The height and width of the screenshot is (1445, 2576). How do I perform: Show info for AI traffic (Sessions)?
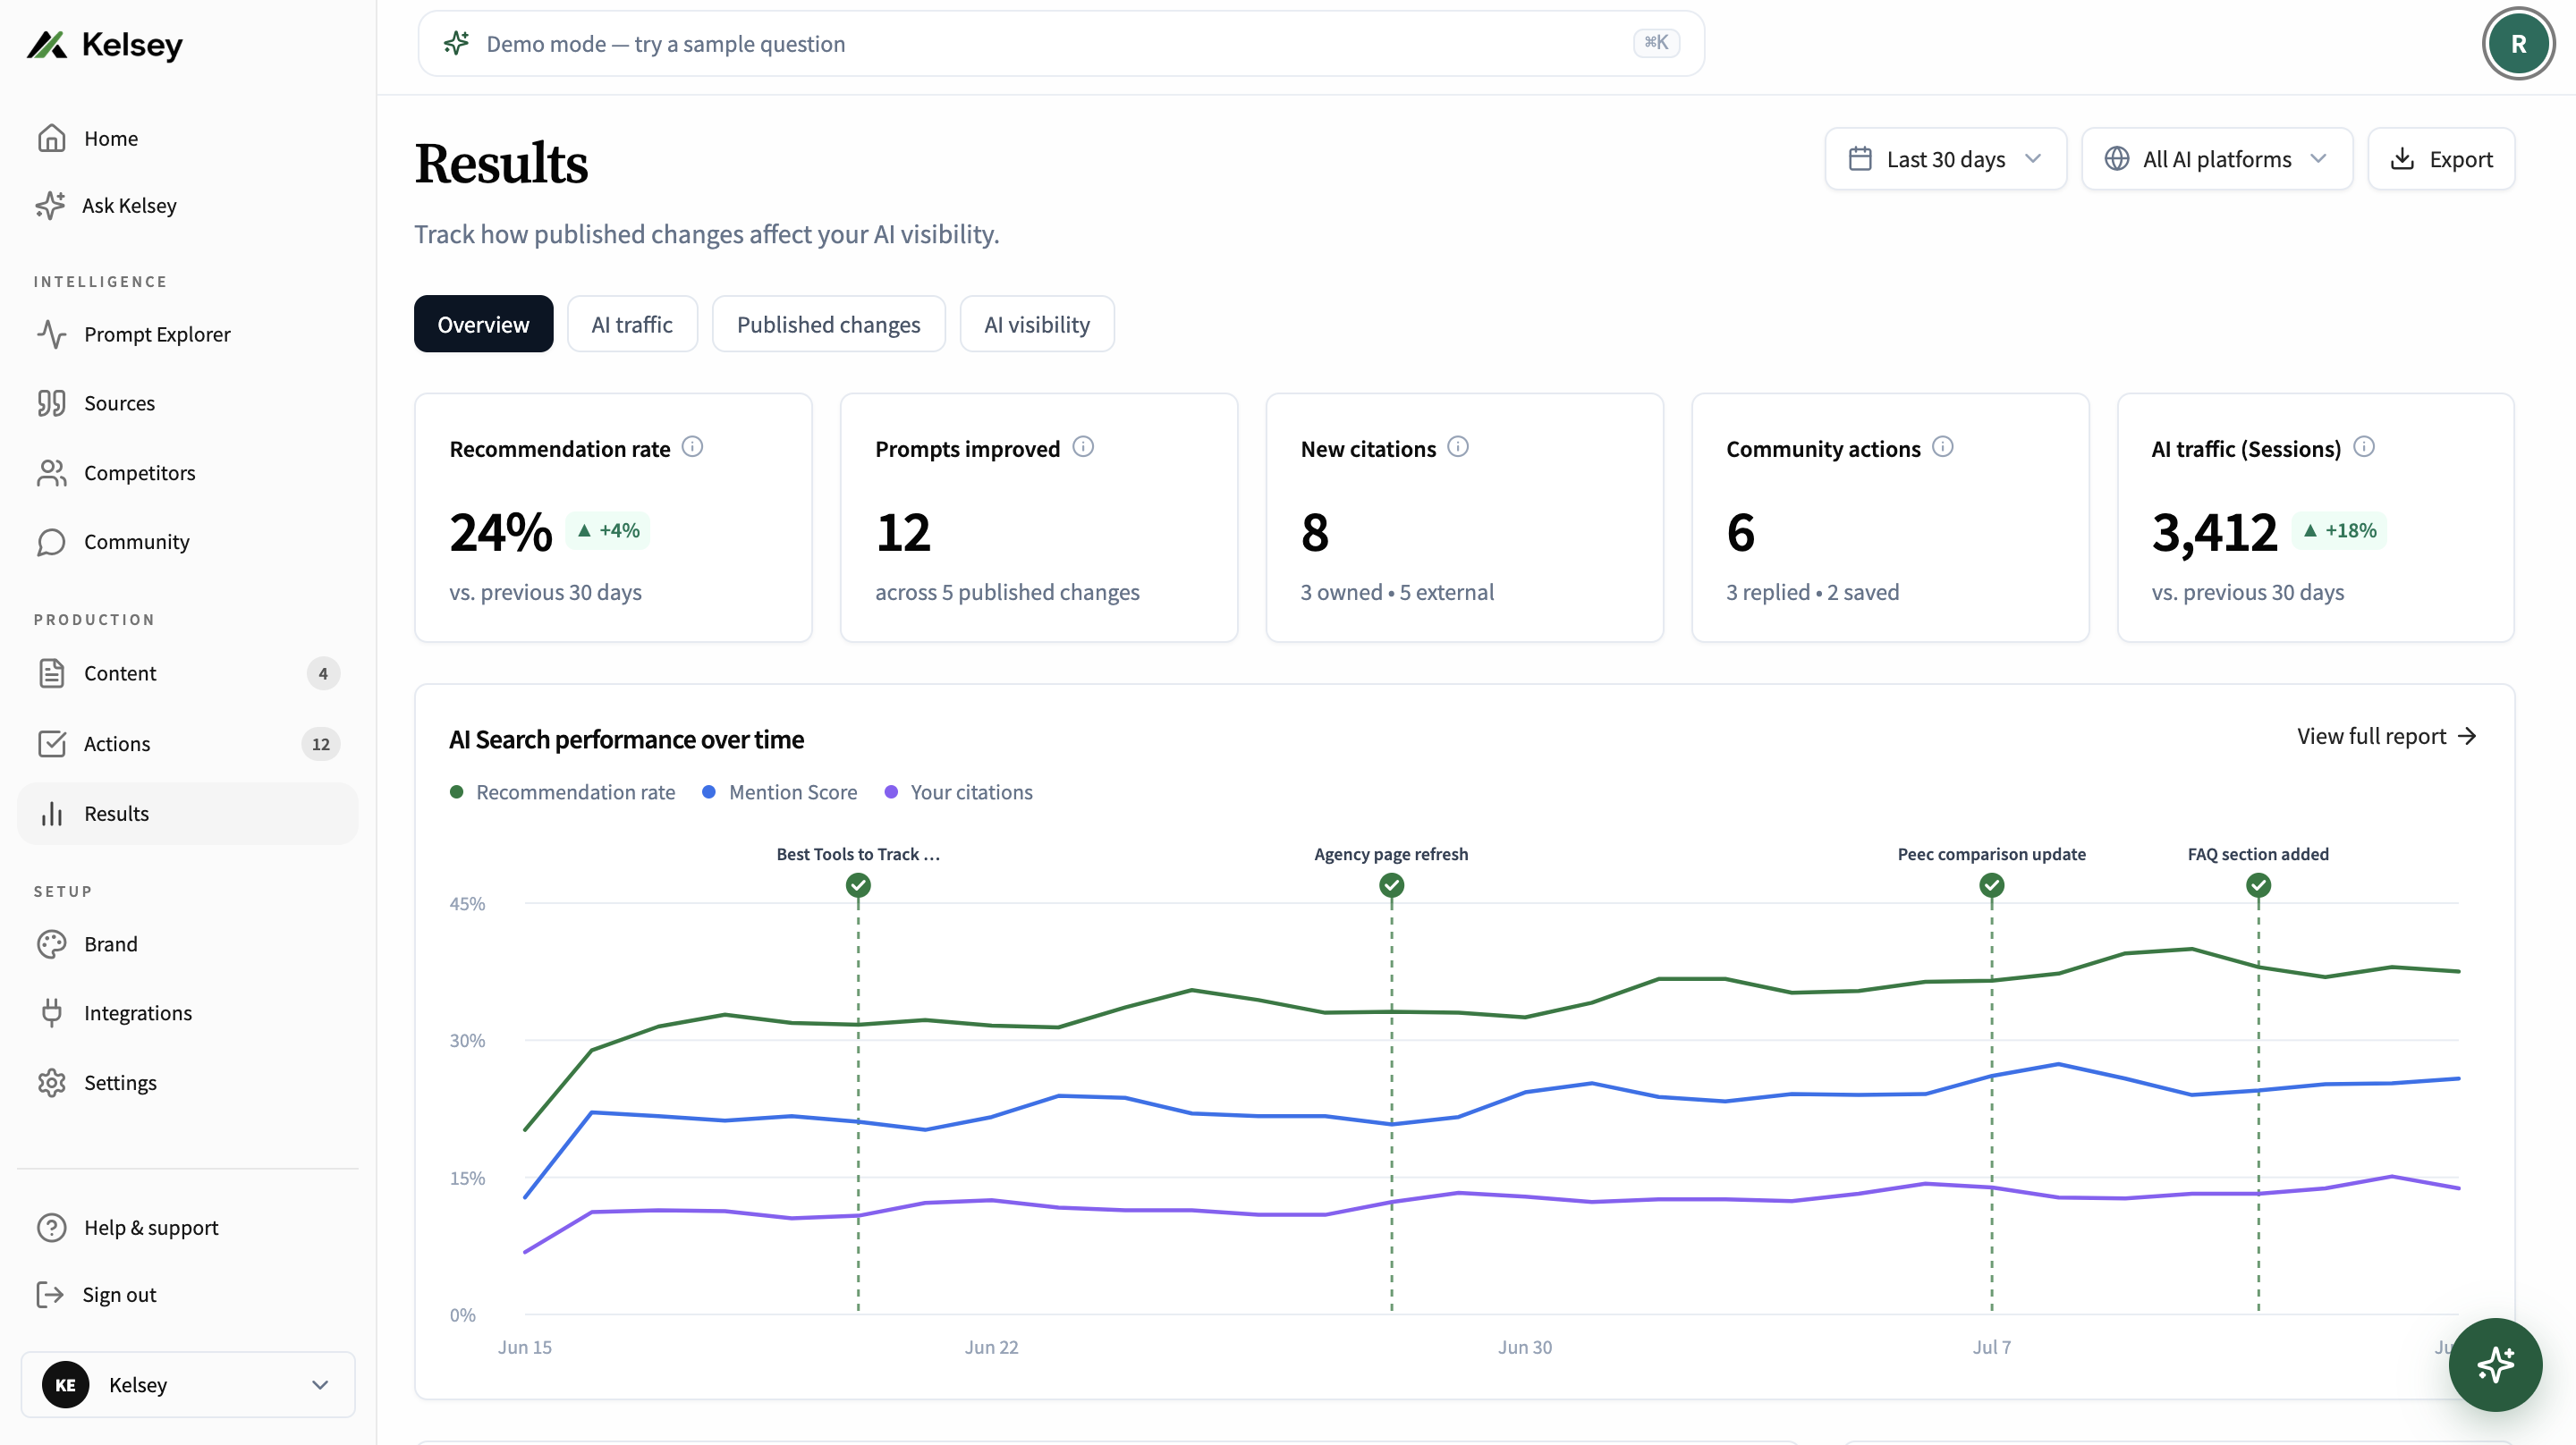click(2364, 447)
